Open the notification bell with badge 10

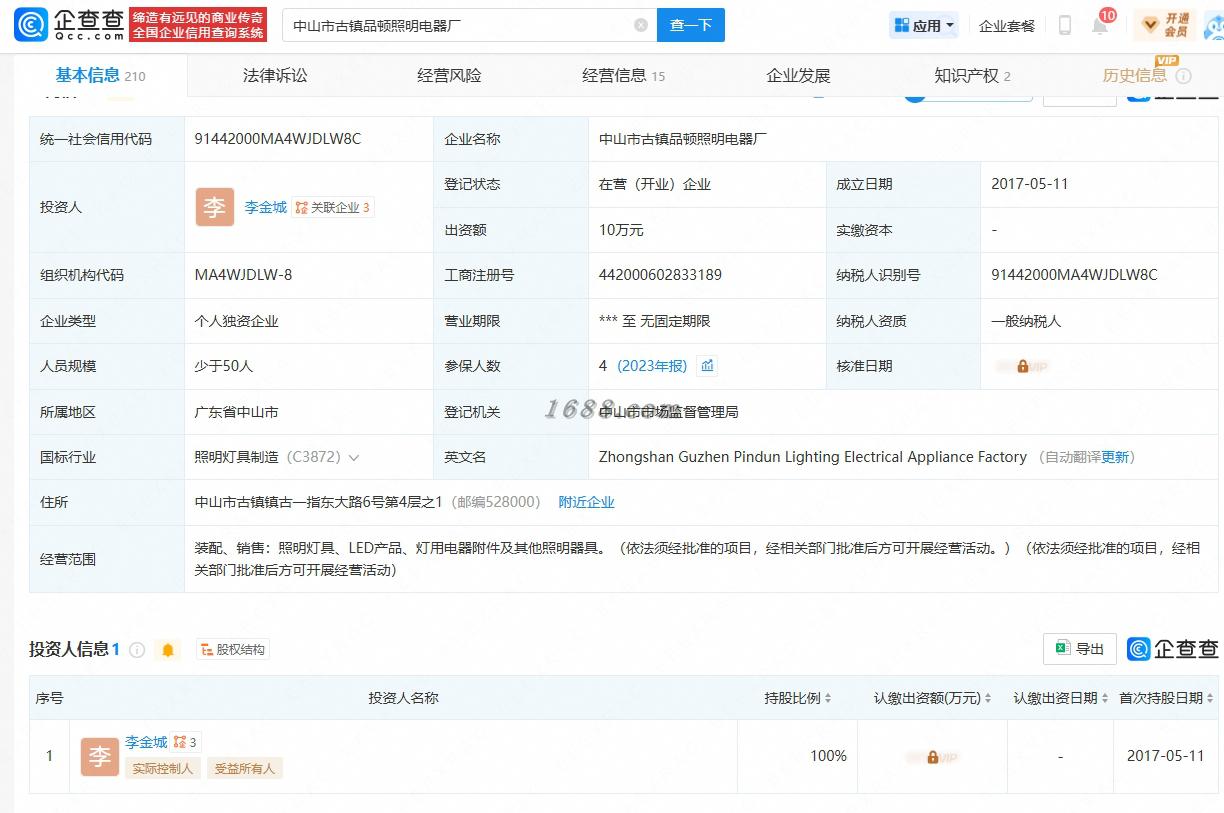1100,25
